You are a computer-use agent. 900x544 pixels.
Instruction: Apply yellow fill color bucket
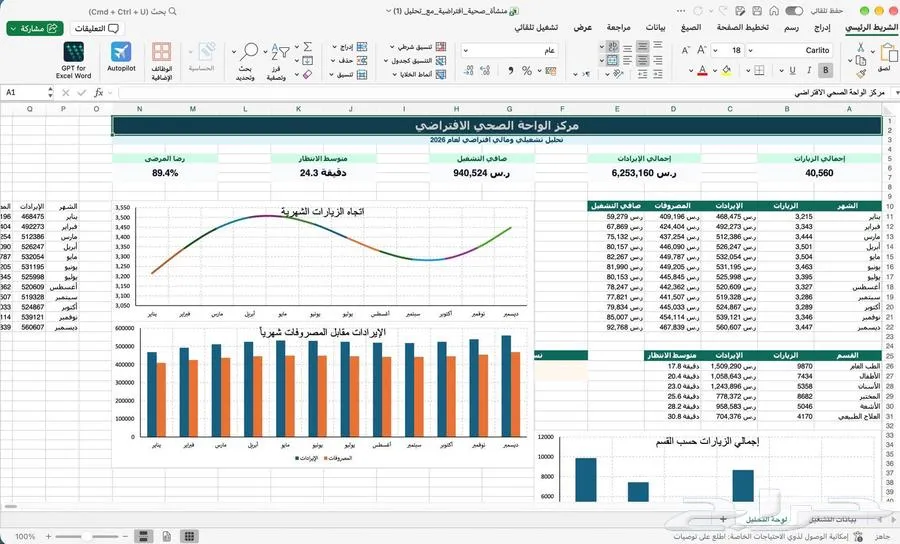[x=726, y=71]
